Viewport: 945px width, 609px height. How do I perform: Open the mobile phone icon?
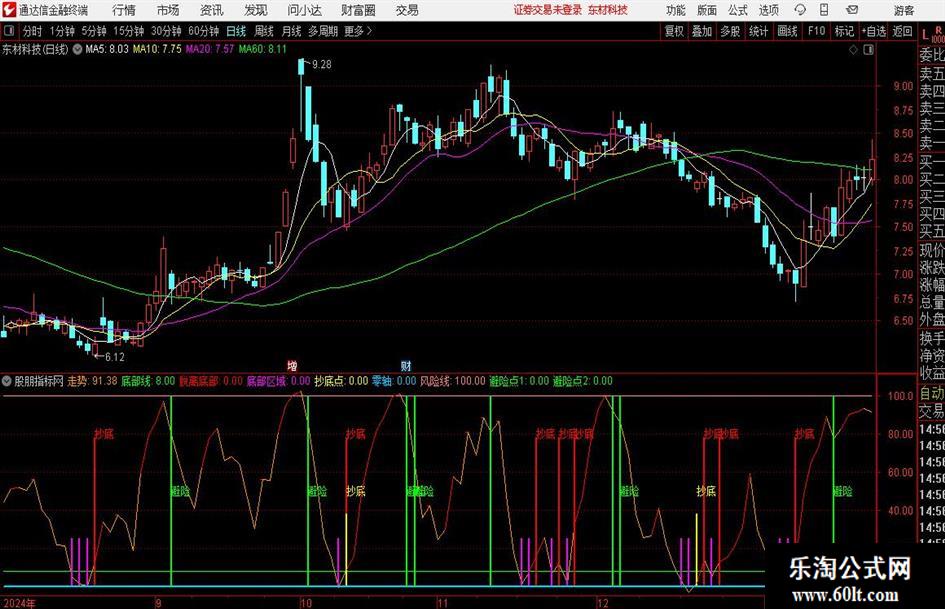pyautogui.click(x=824, y=10)
